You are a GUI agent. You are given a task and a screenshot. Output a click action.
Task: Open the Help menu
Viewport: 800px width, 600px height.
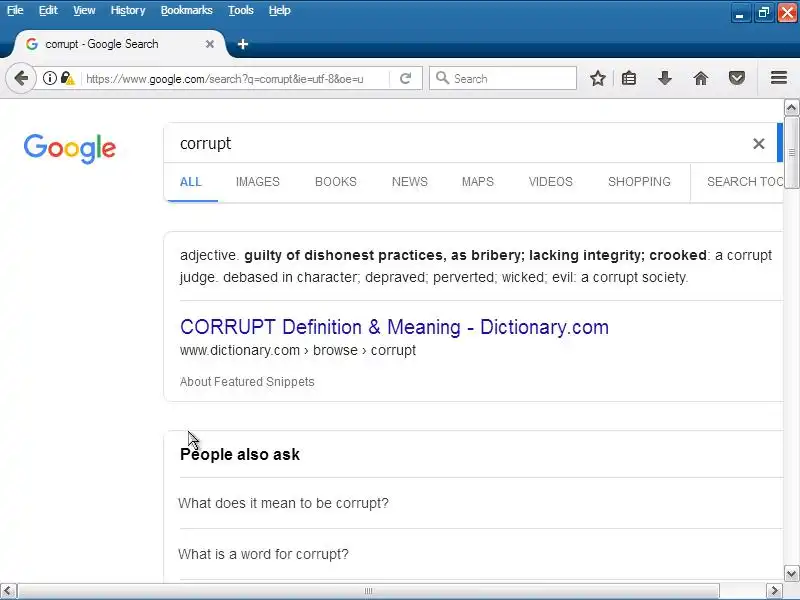click(x=280, y=10)
